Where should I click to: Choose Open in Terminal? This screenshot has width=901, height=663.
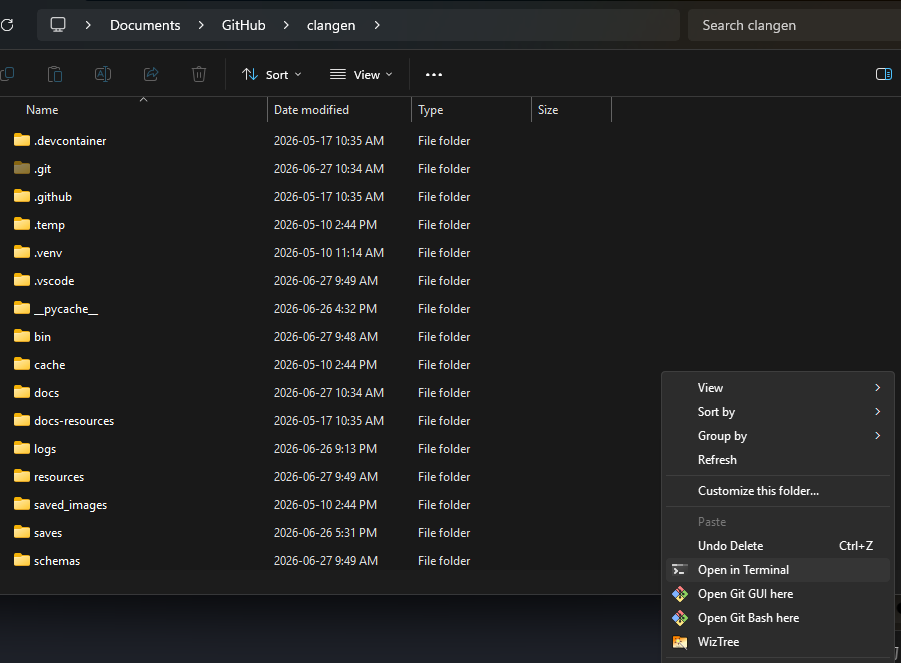tap(777, 570)
